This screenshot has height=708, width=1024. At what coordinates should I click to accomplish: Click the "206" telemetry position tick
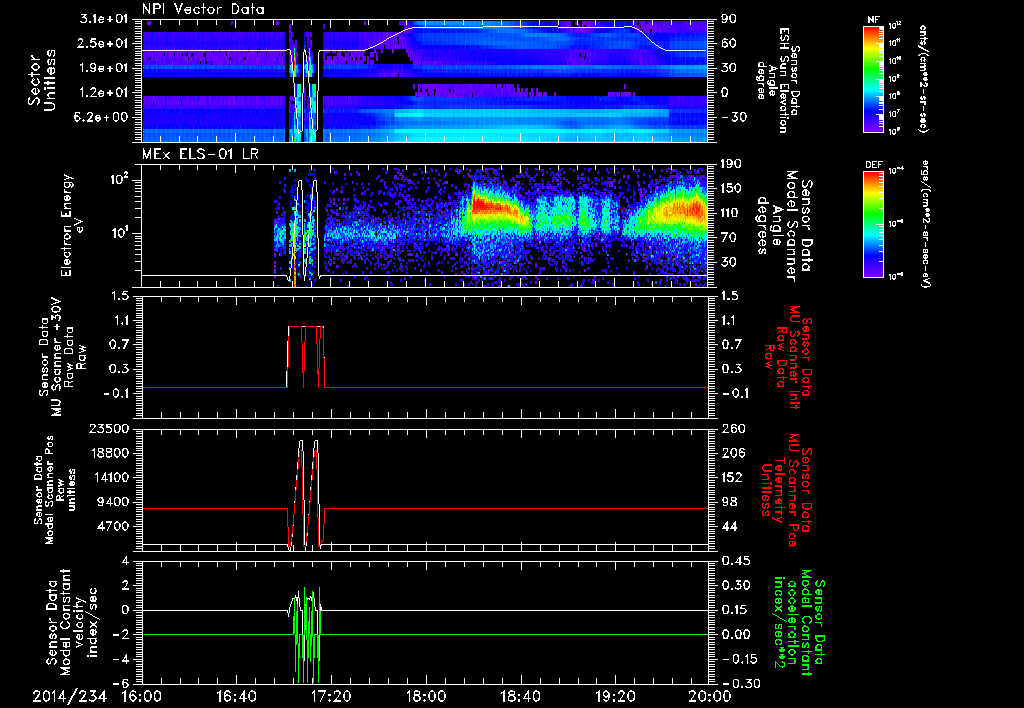pyautogui.click(x=731, y=453)
